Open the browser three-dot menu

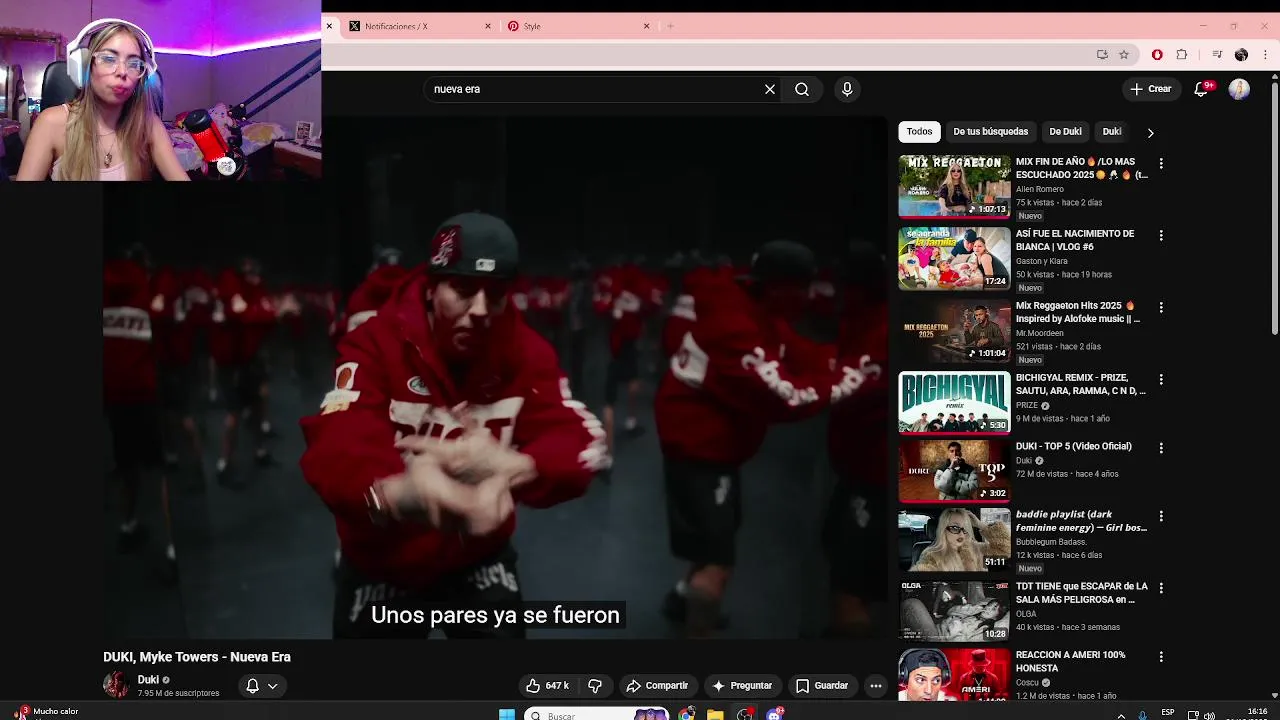pos(1266,54)
